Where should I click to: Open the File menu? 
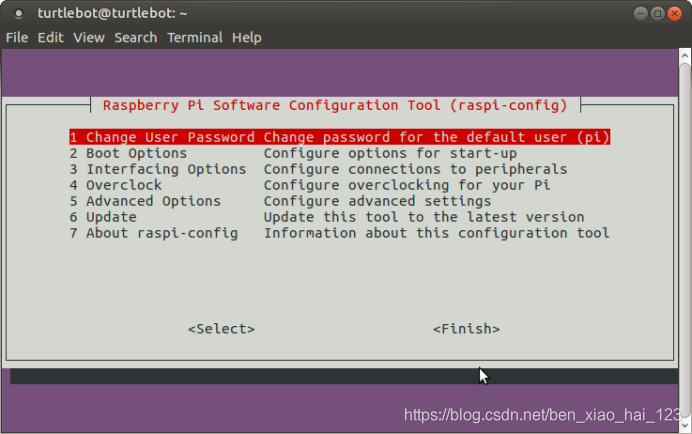(17, 38)
